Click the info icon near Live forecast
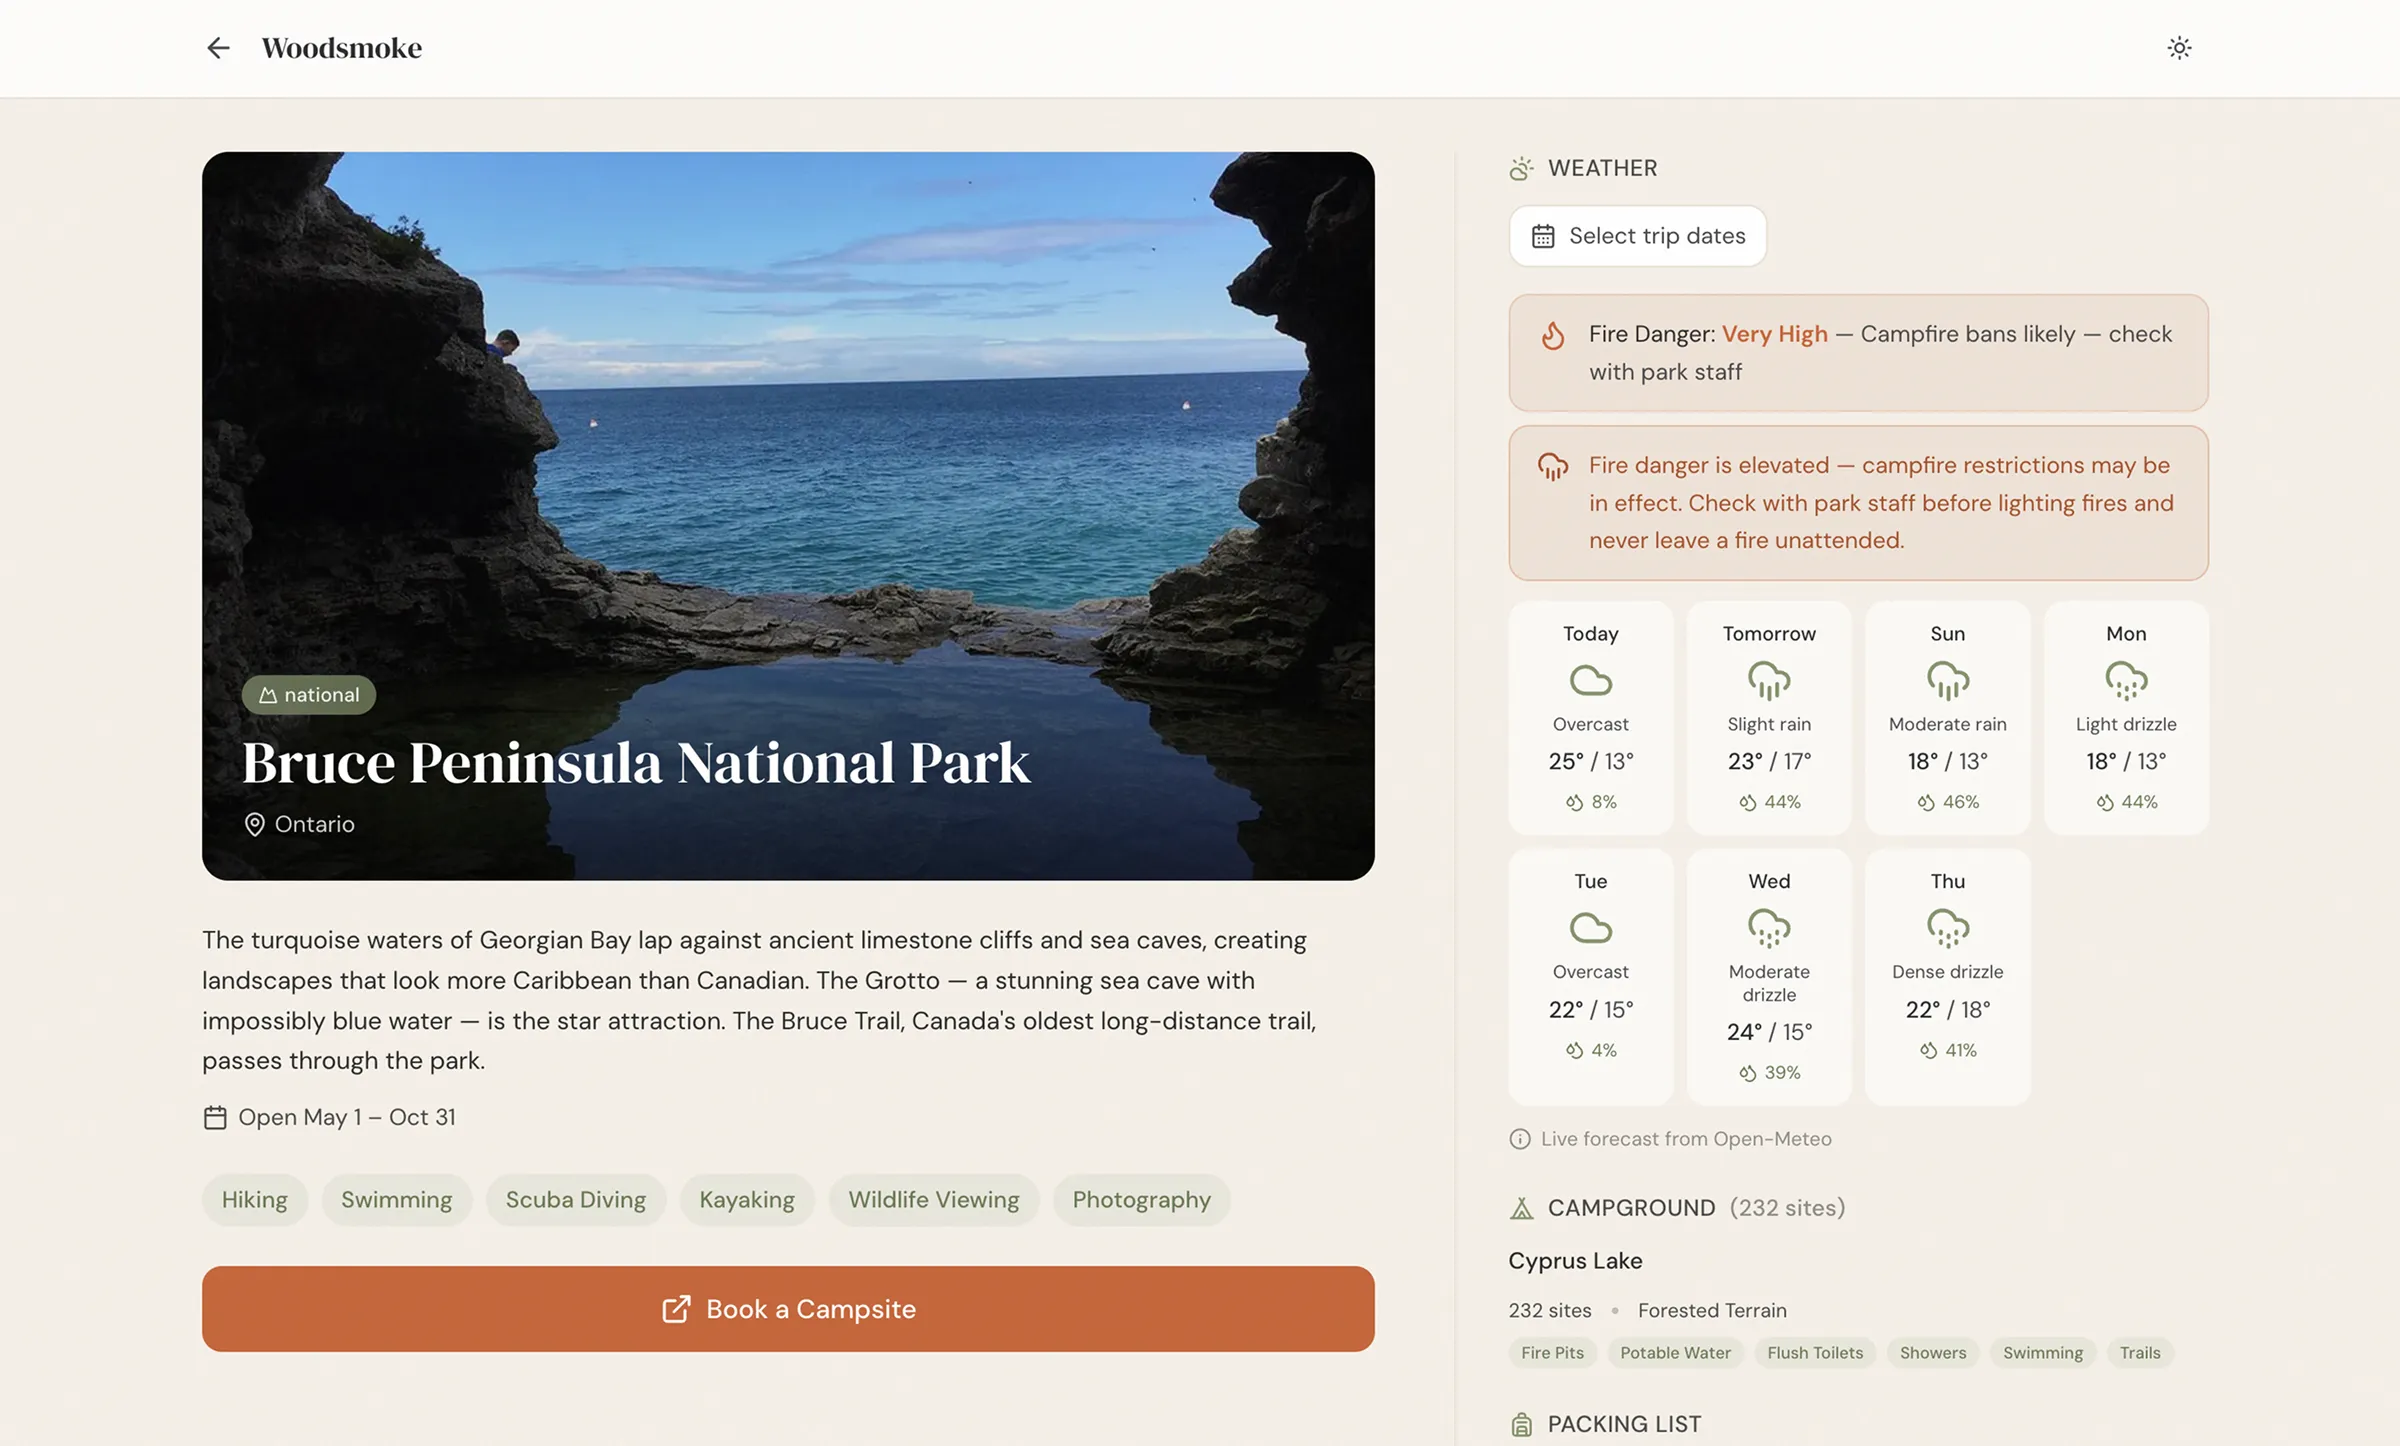2400x1446 pixels. (x=1519, y=1139)
